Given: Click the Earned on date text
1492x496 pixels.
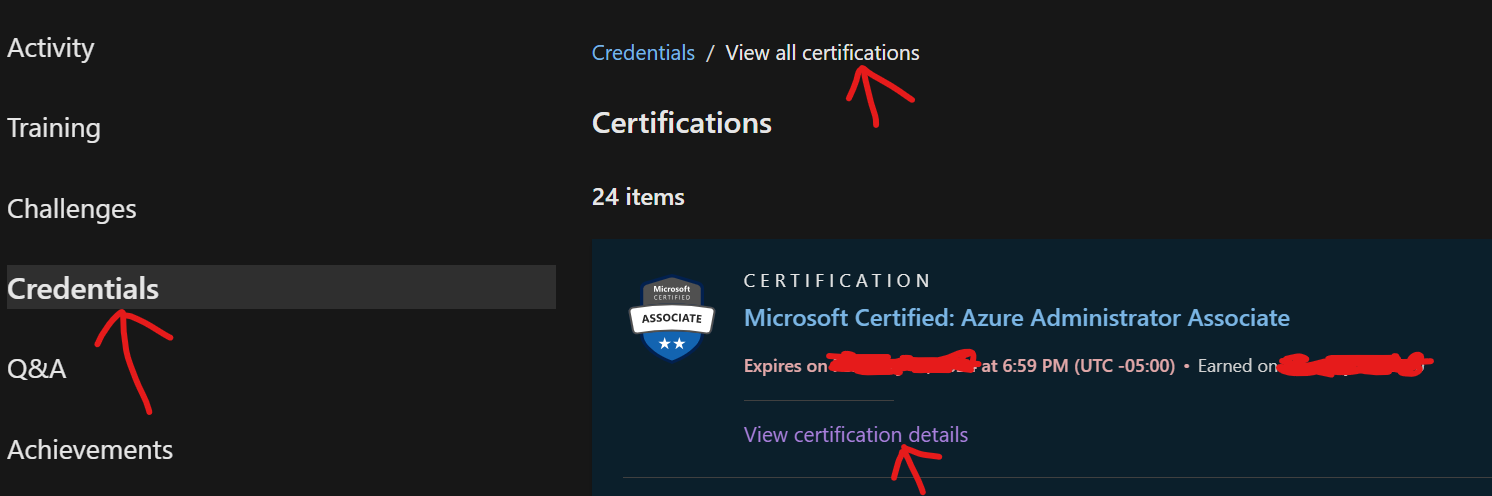Looking at the screenshot, I should pyautogui.click(x=1311, y=366).
